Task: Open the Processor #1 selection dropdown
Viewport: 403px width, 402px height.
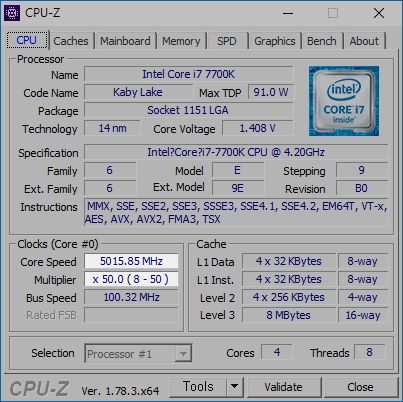Action: [x=138, y=353]
